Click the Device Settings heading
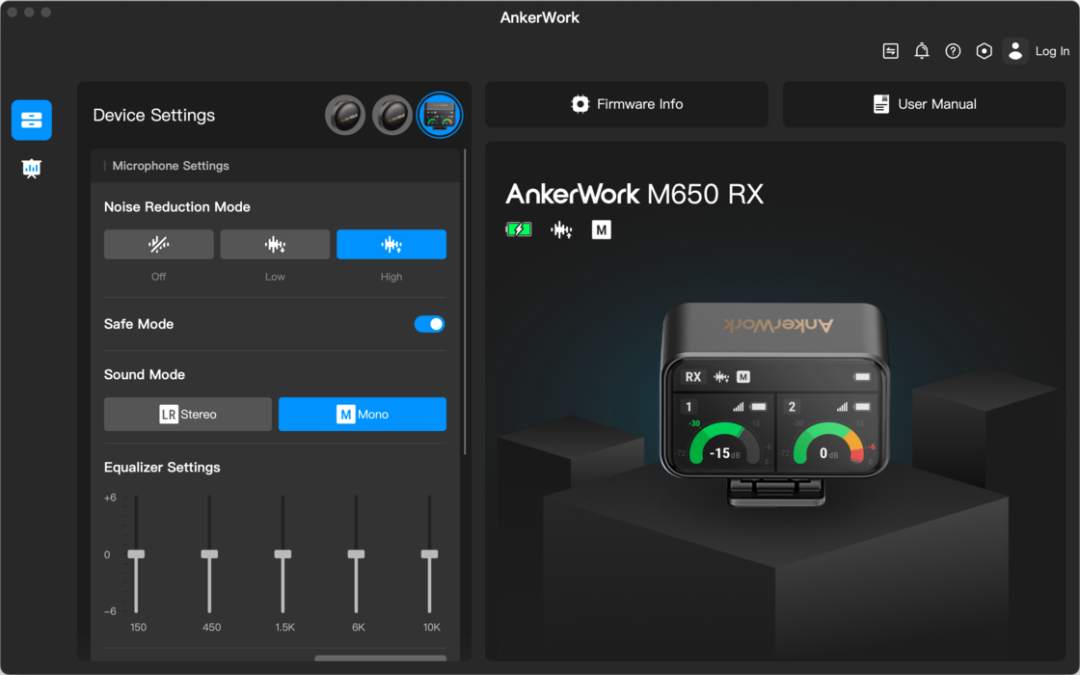Image resolution: width=1080 pixels, height=675 pixels. pos(154,115)
